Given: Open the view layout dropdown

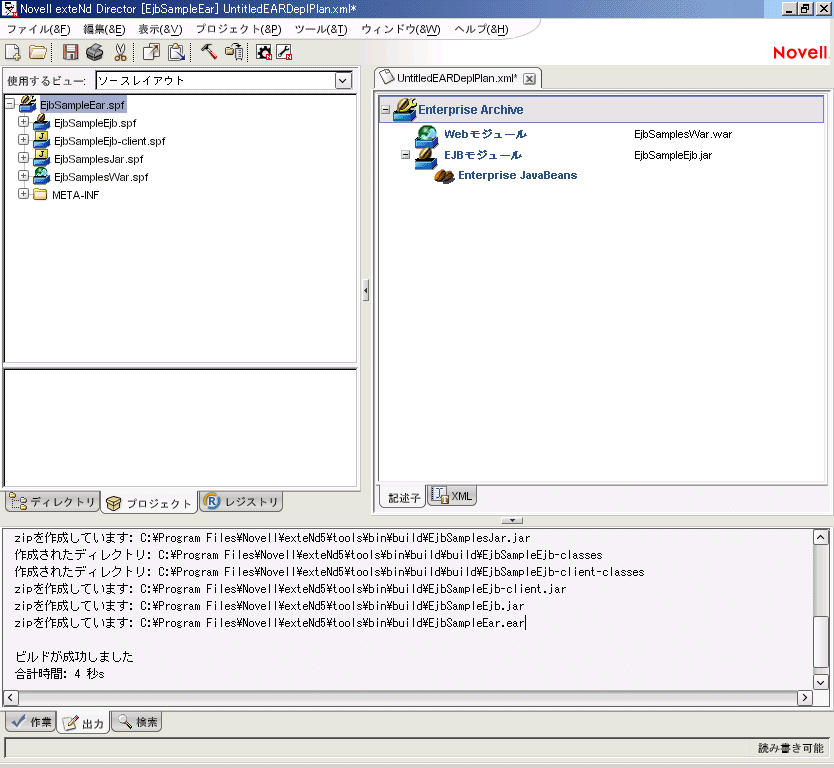Looking at the screenshot, I should pos(343,80).
